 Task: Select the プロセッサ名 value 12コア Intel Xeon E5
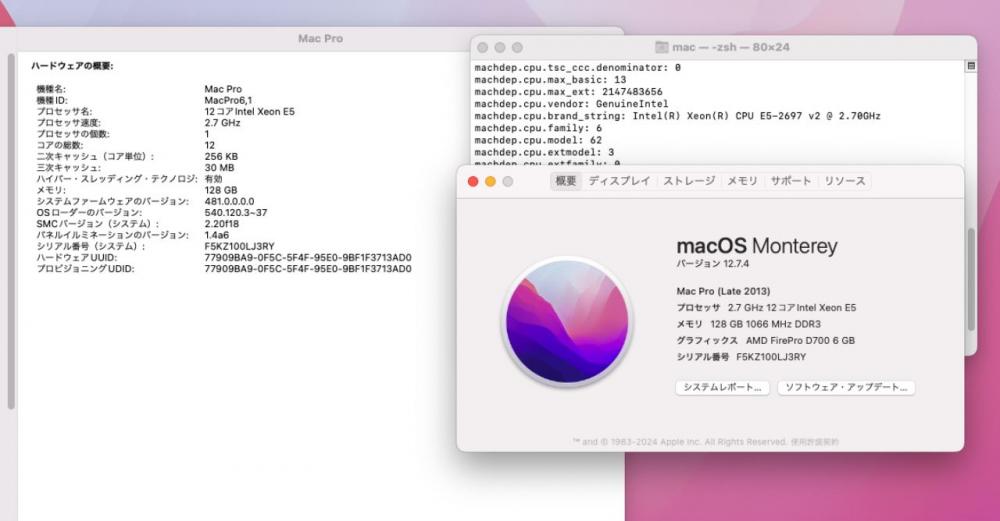tap(249, 112)
